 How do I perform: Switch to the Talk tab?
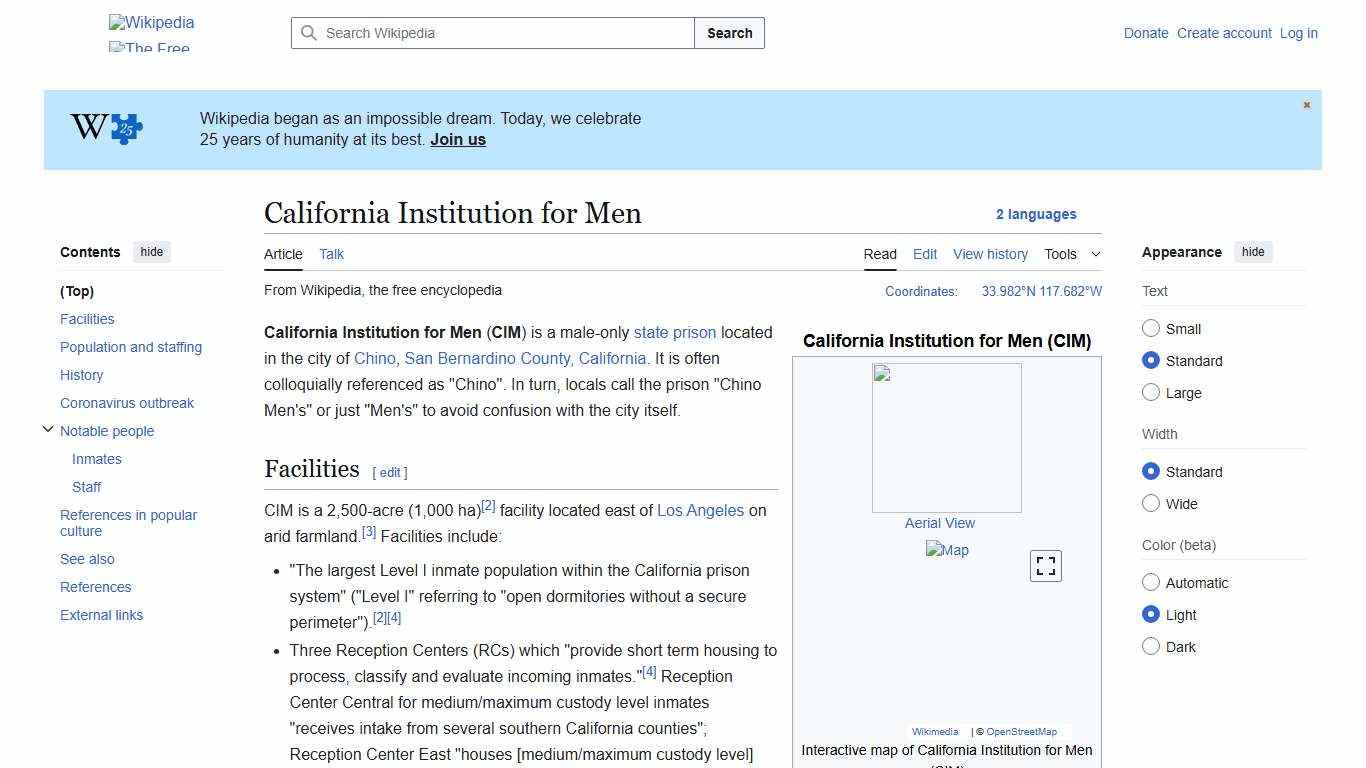click(x=331, y=254)
